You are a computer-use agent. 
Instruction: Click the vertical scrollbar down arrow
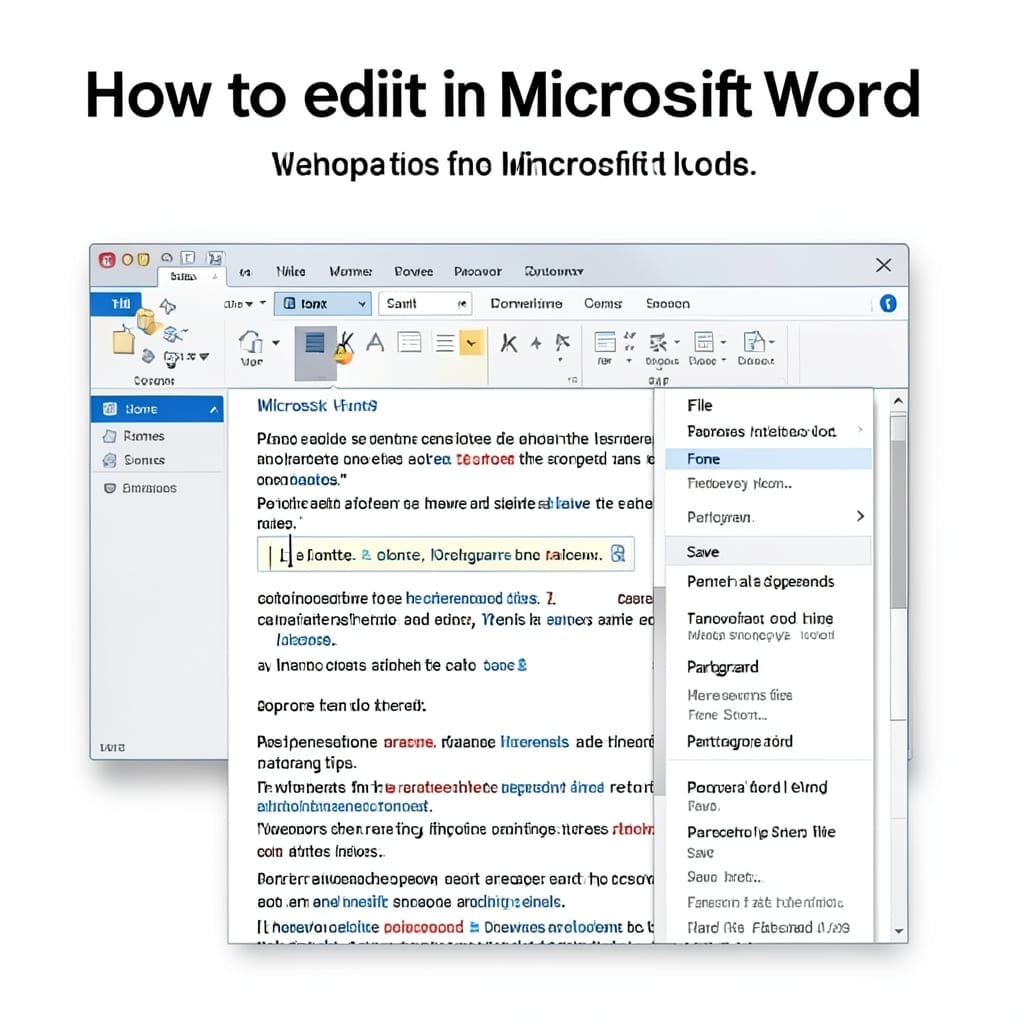(899, 931)
